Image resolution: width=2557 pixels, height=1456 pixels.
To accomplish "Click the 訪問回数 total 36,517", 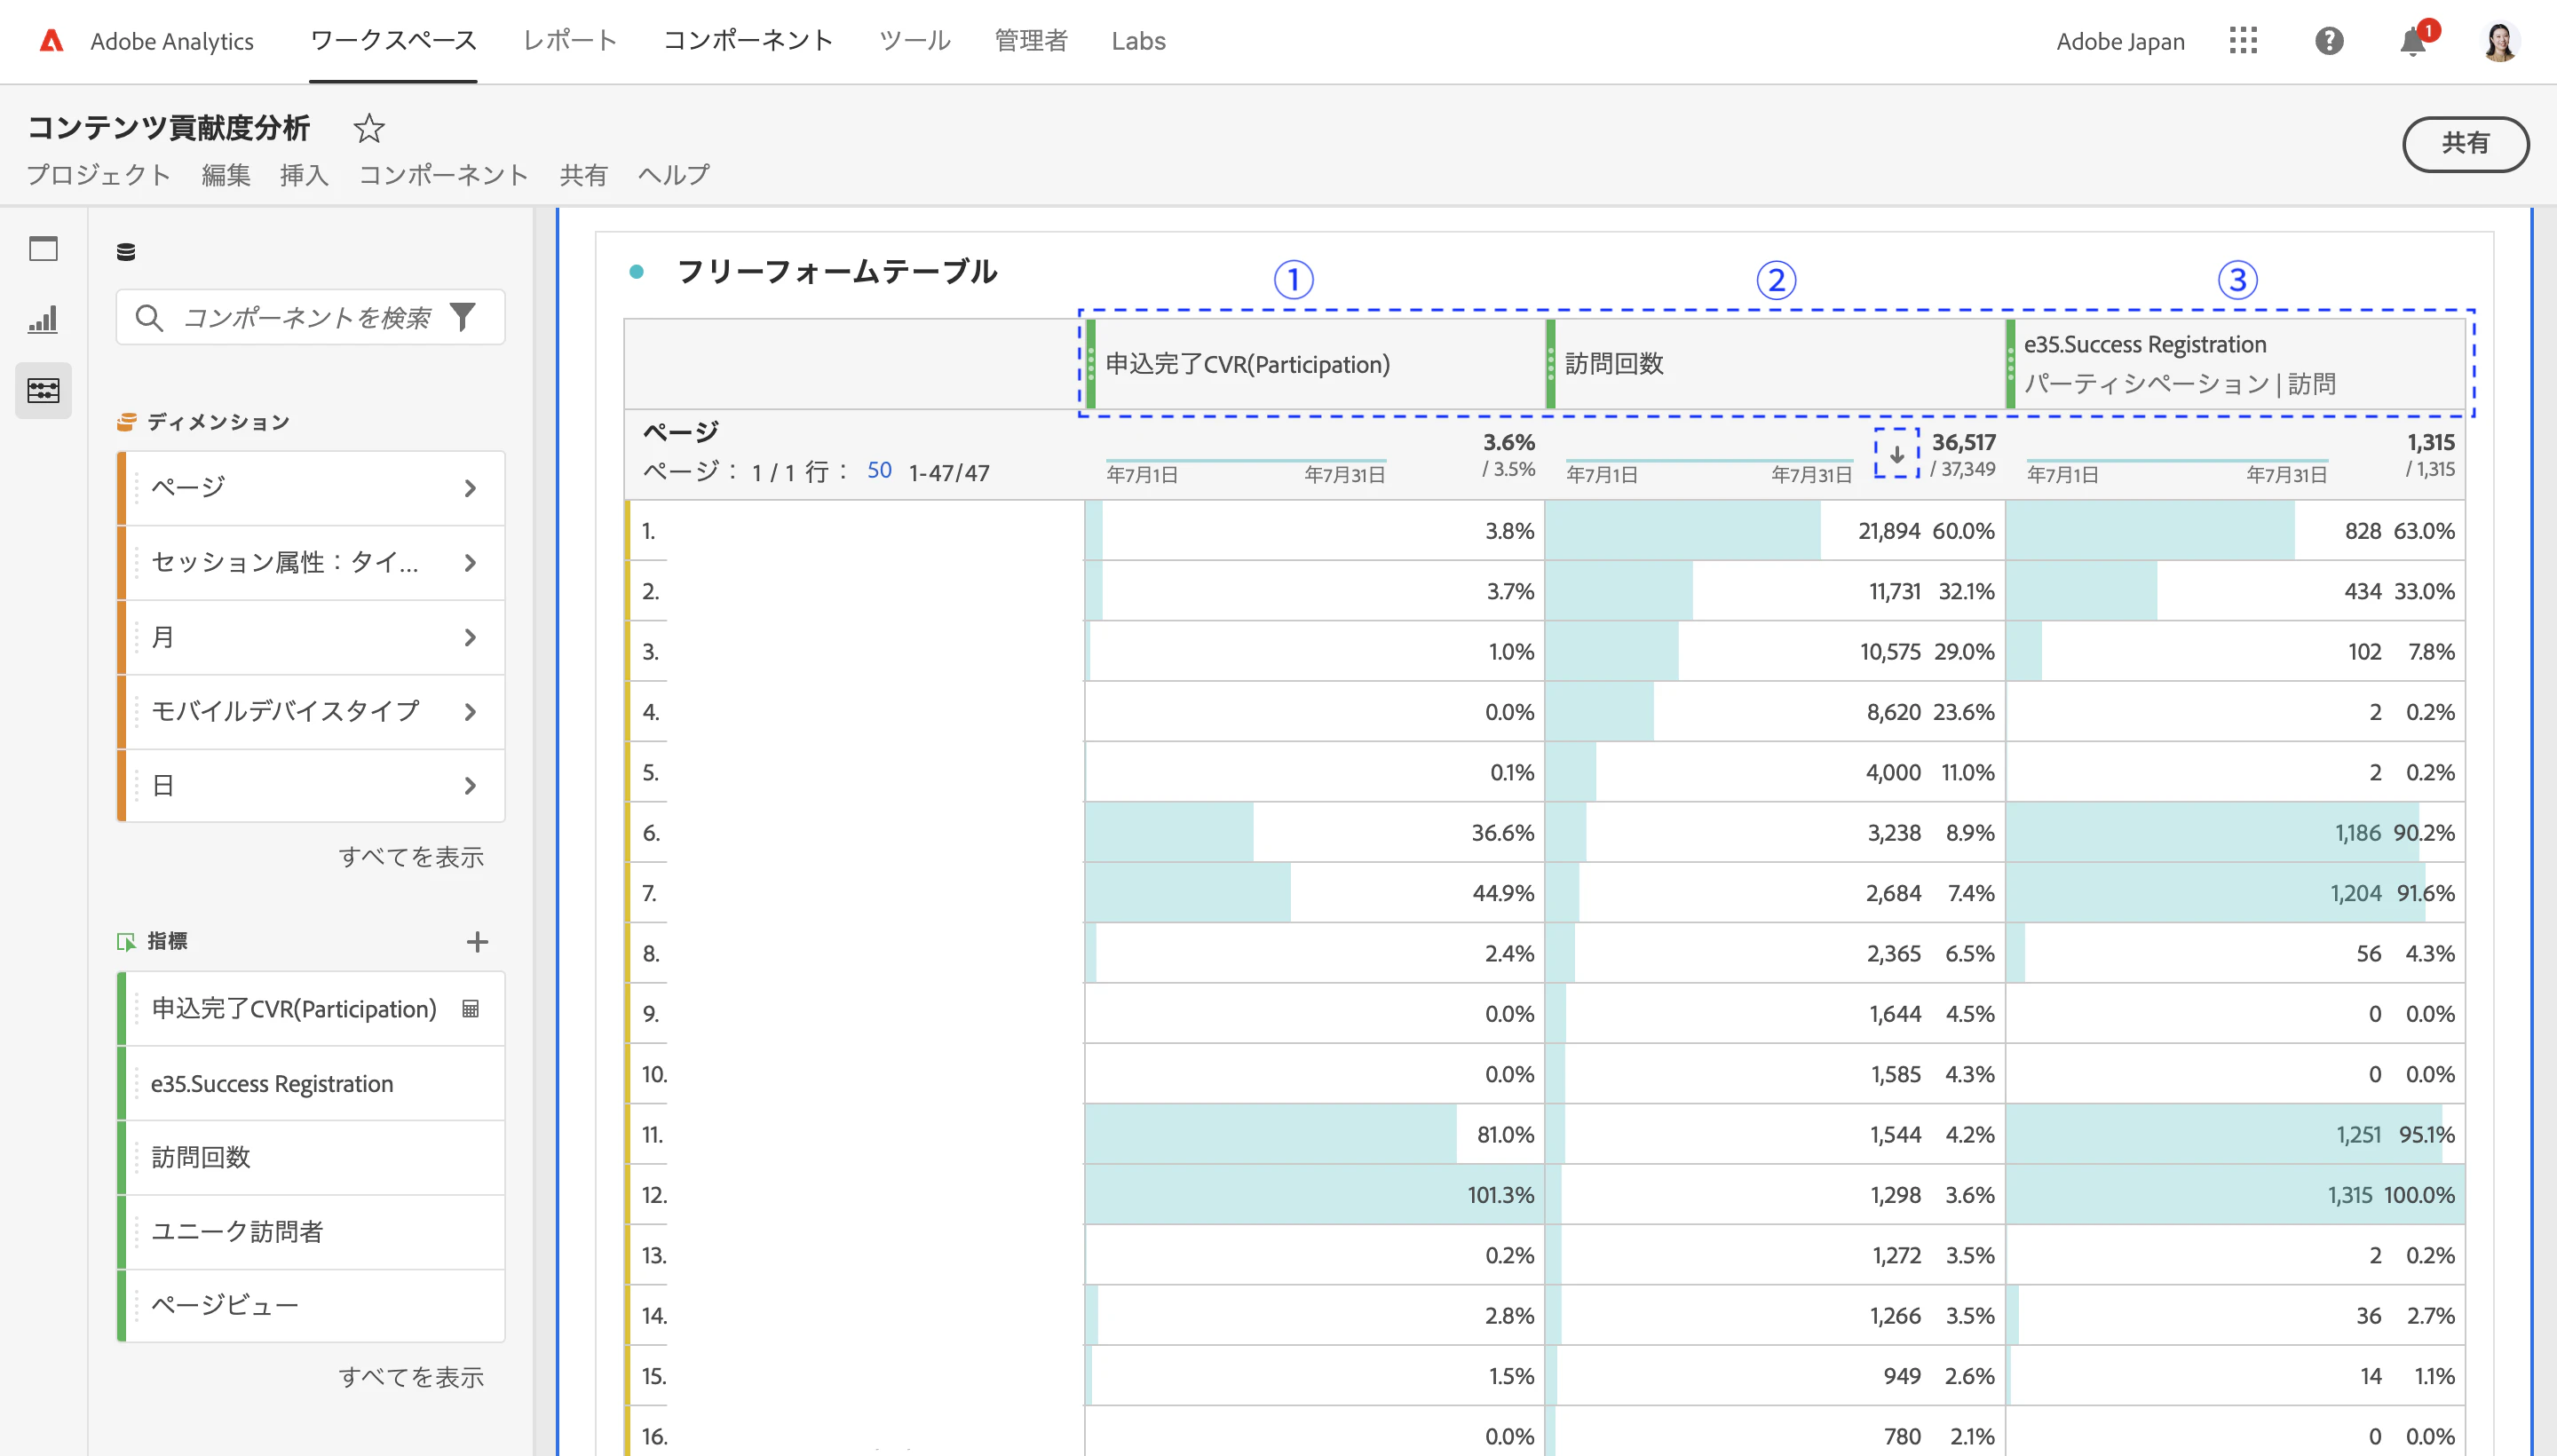I will click(x=1963, y=442).
